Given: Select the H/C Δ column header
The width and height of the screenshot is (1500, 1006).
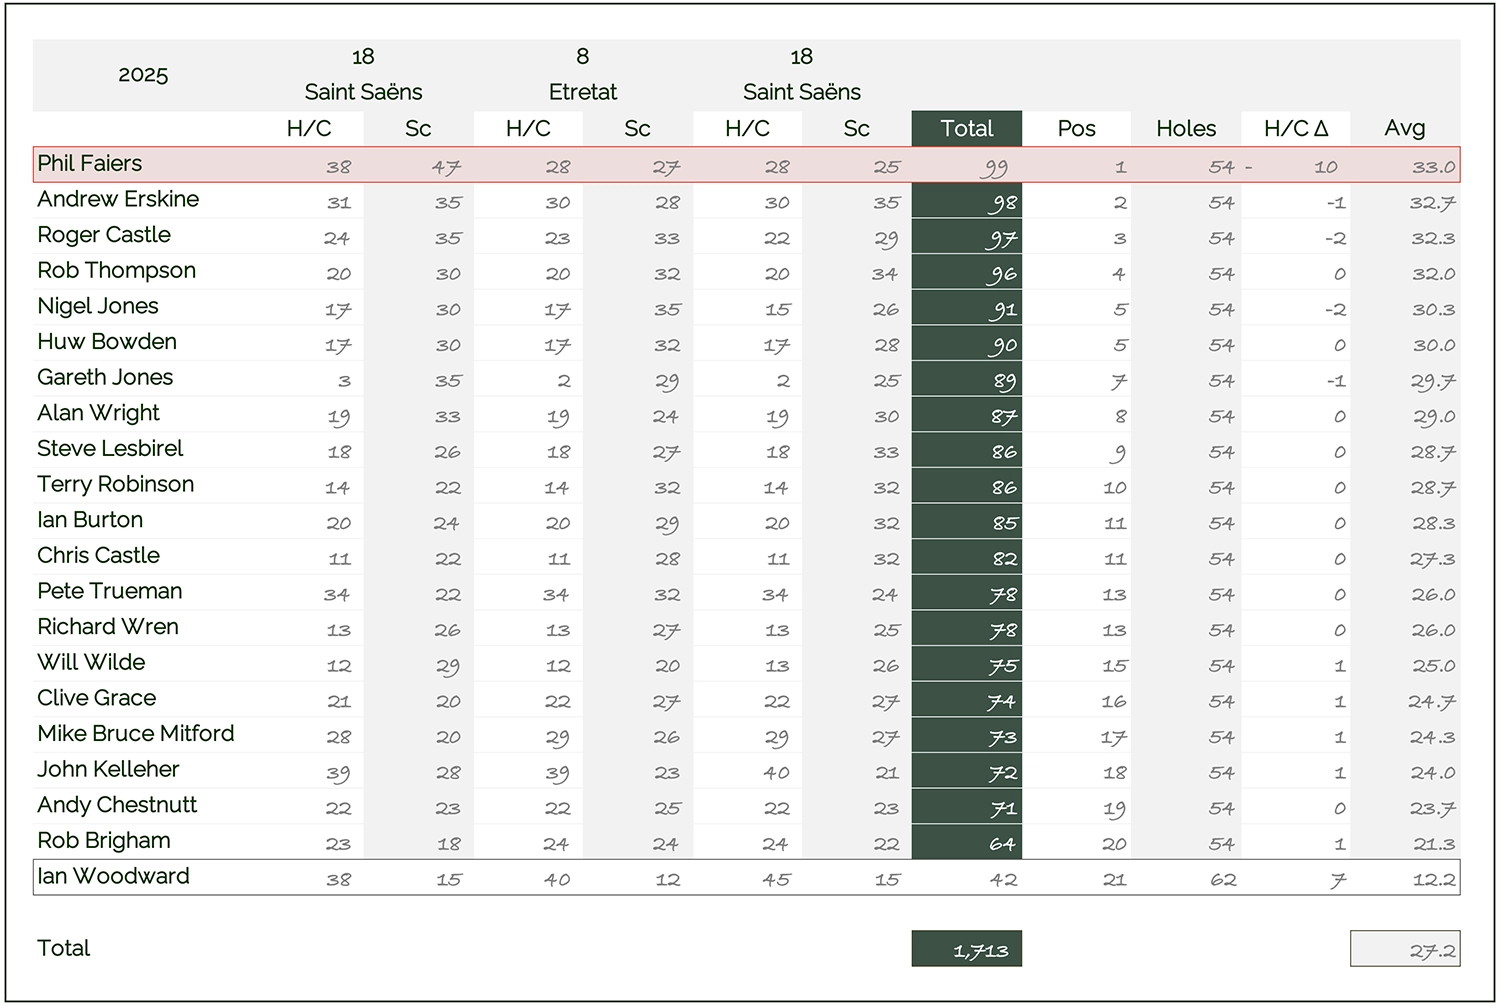Looking at the screenshot, I should tap(1296, 128).
